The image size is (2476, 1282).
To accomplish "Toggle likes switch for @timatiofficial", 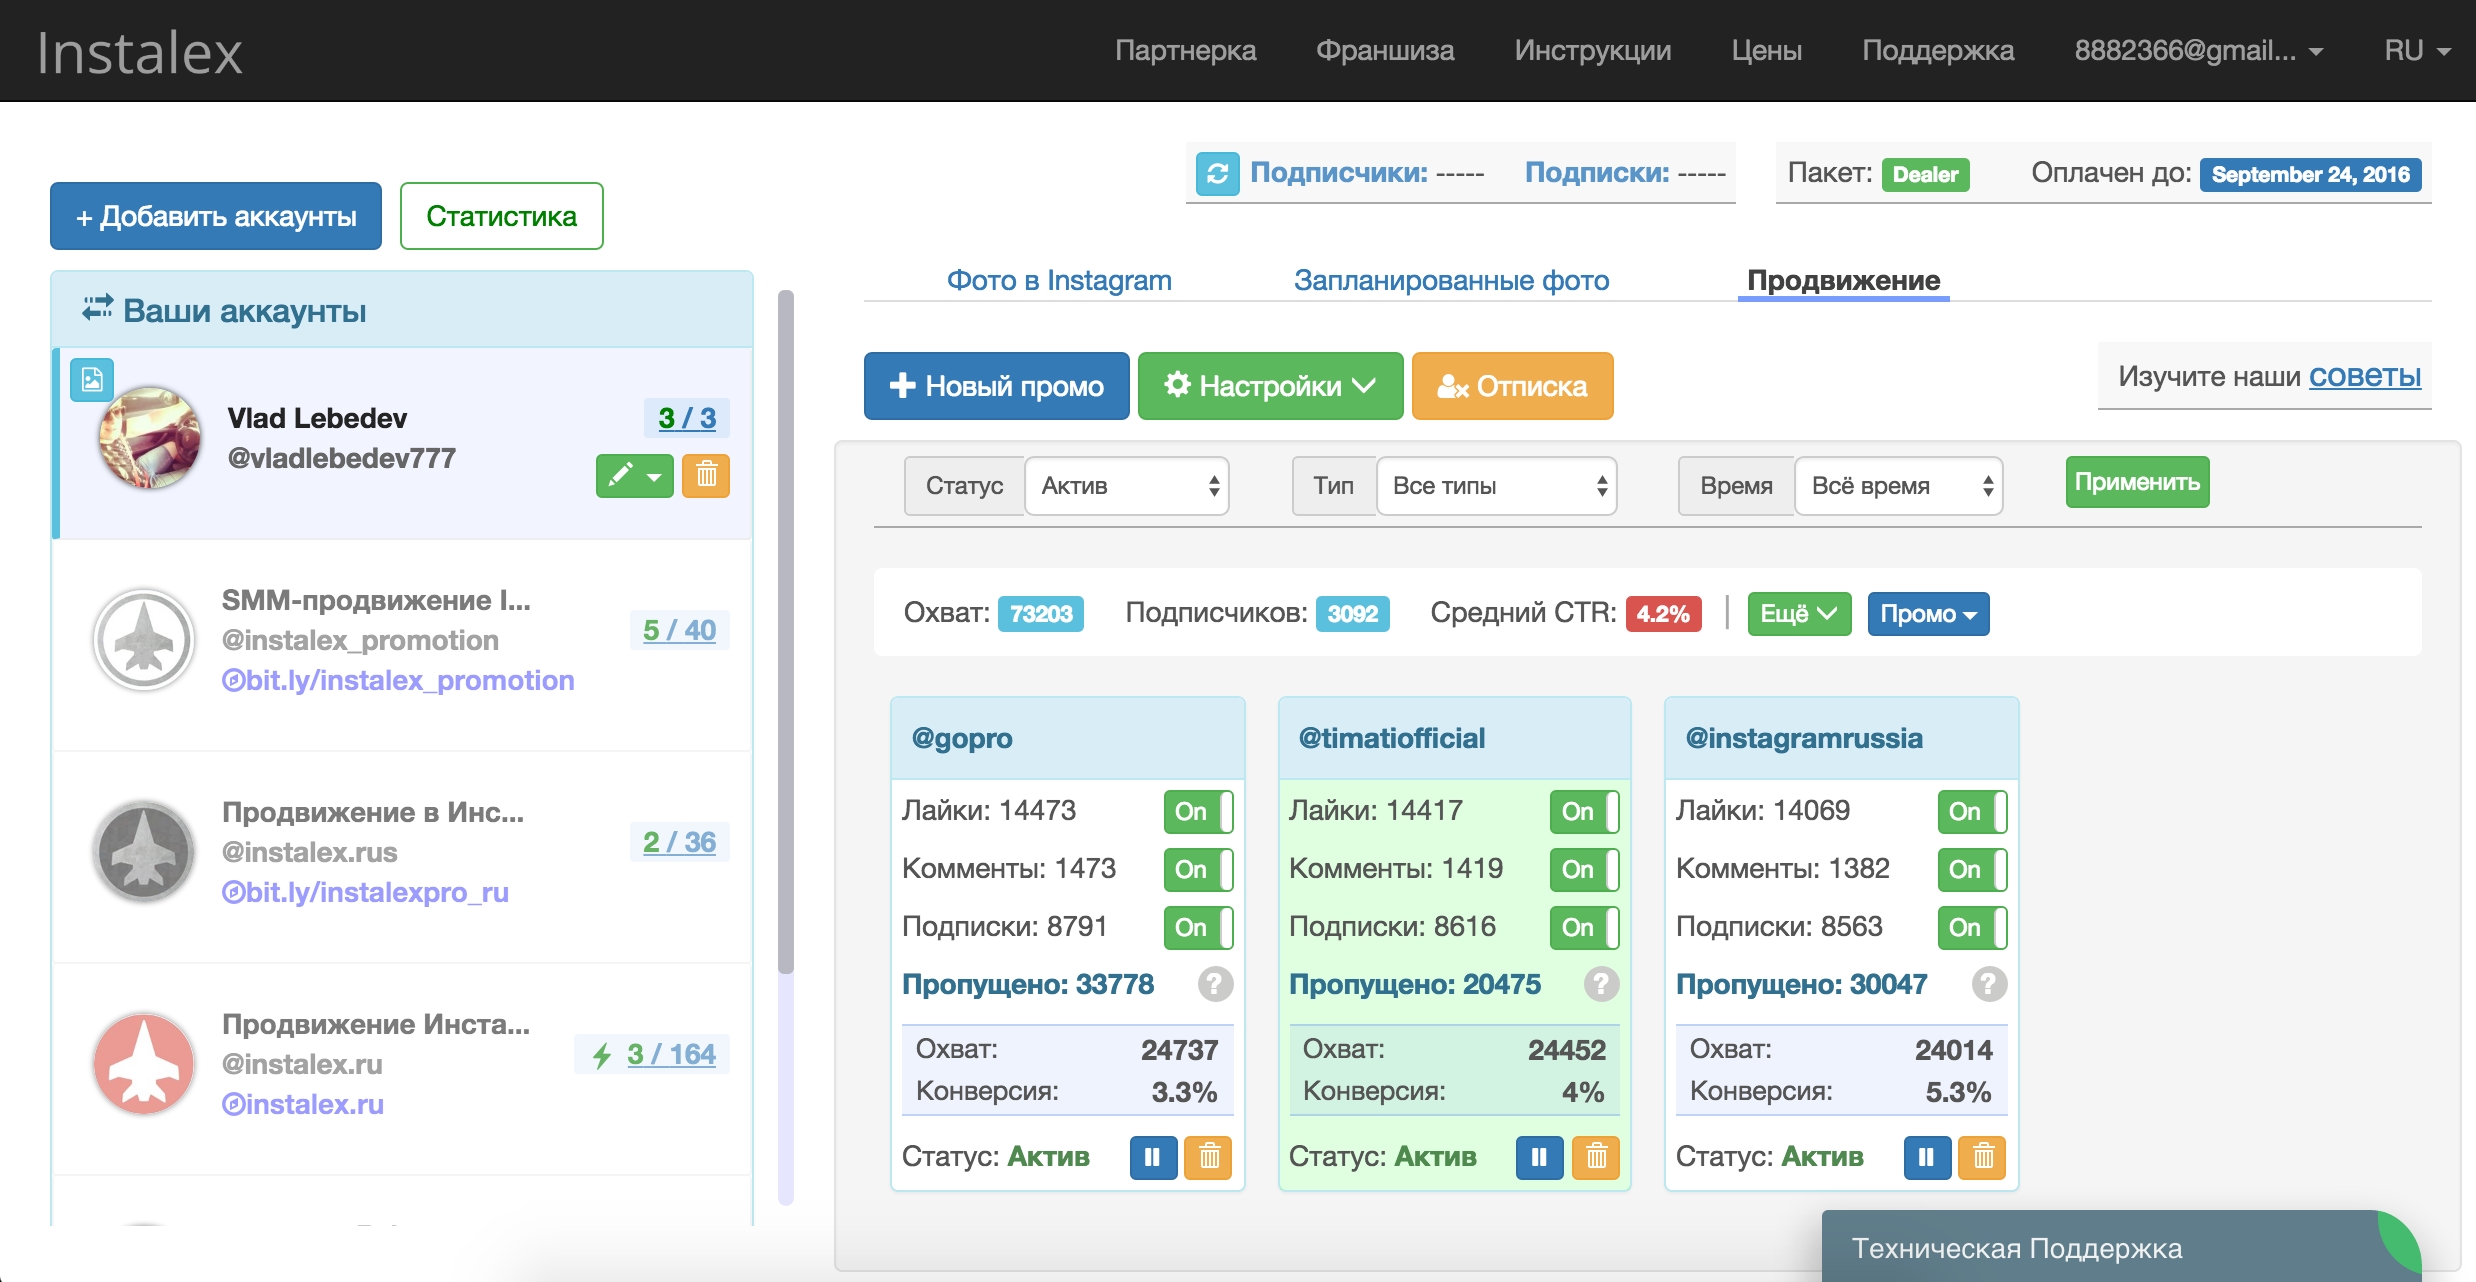I will pyautogui.click(x=1584, y=811).
